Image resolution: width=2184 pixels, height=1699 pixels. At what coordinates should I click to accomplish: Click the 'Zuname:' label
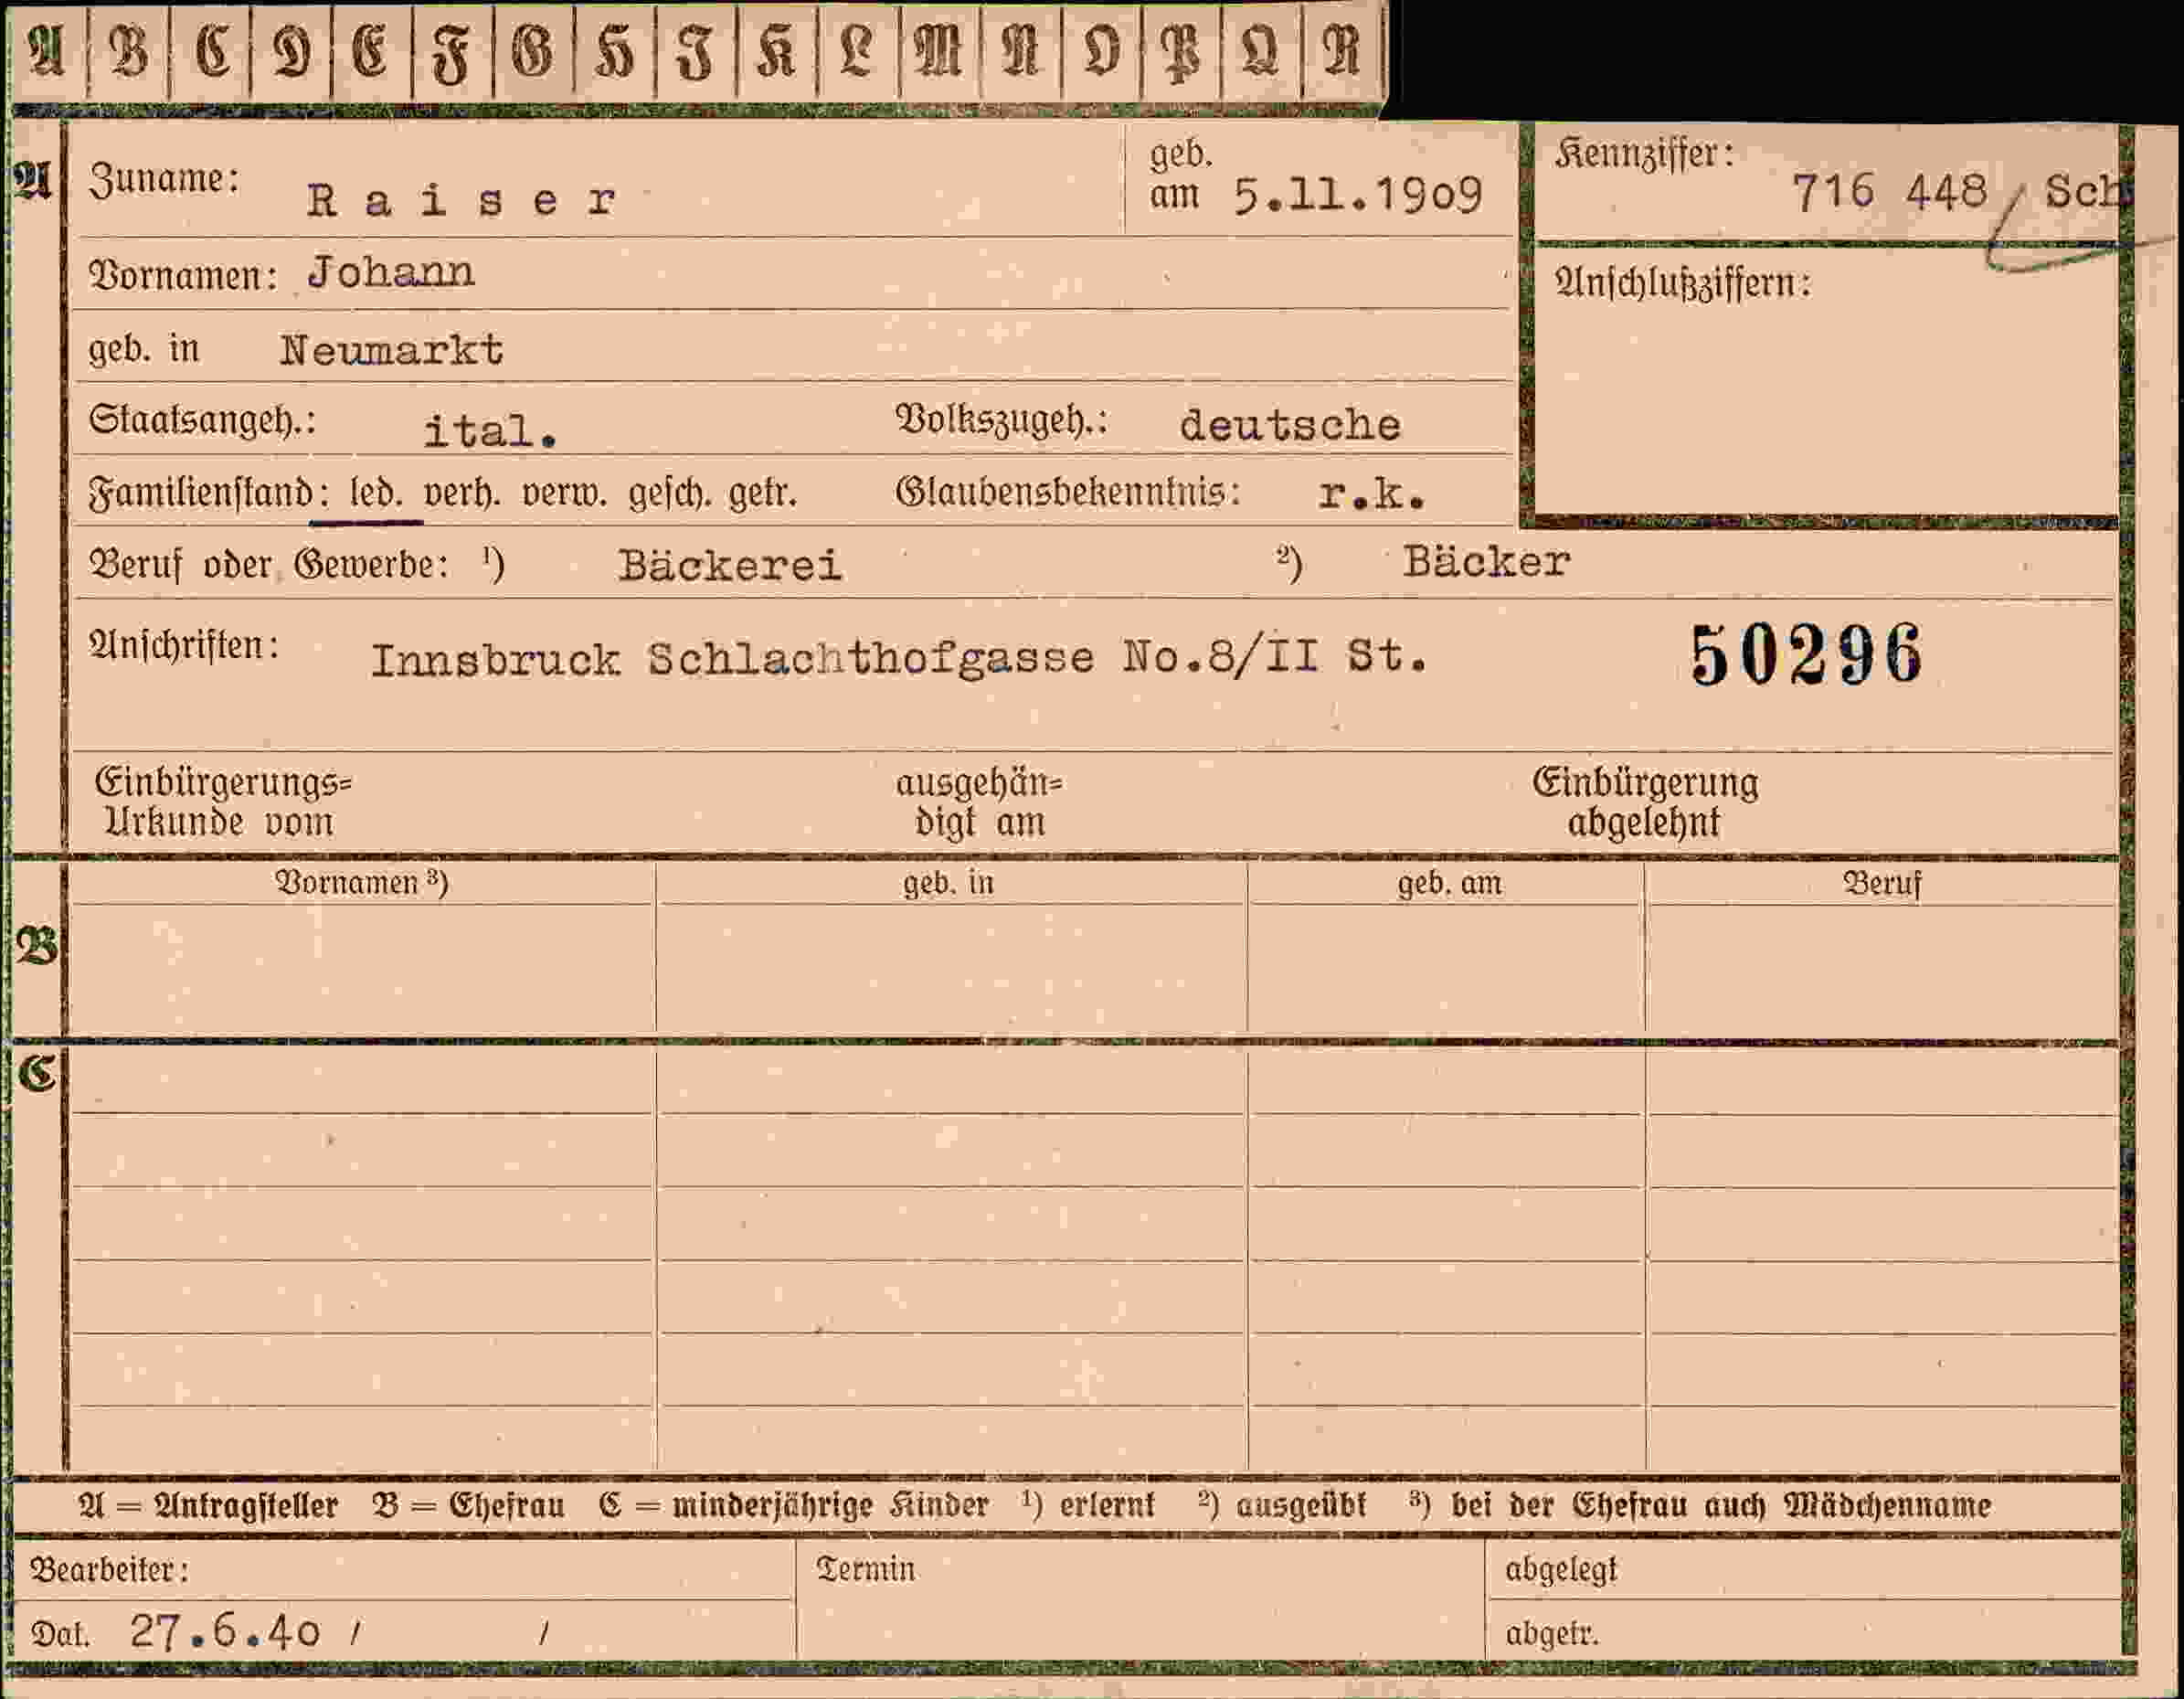164,180
